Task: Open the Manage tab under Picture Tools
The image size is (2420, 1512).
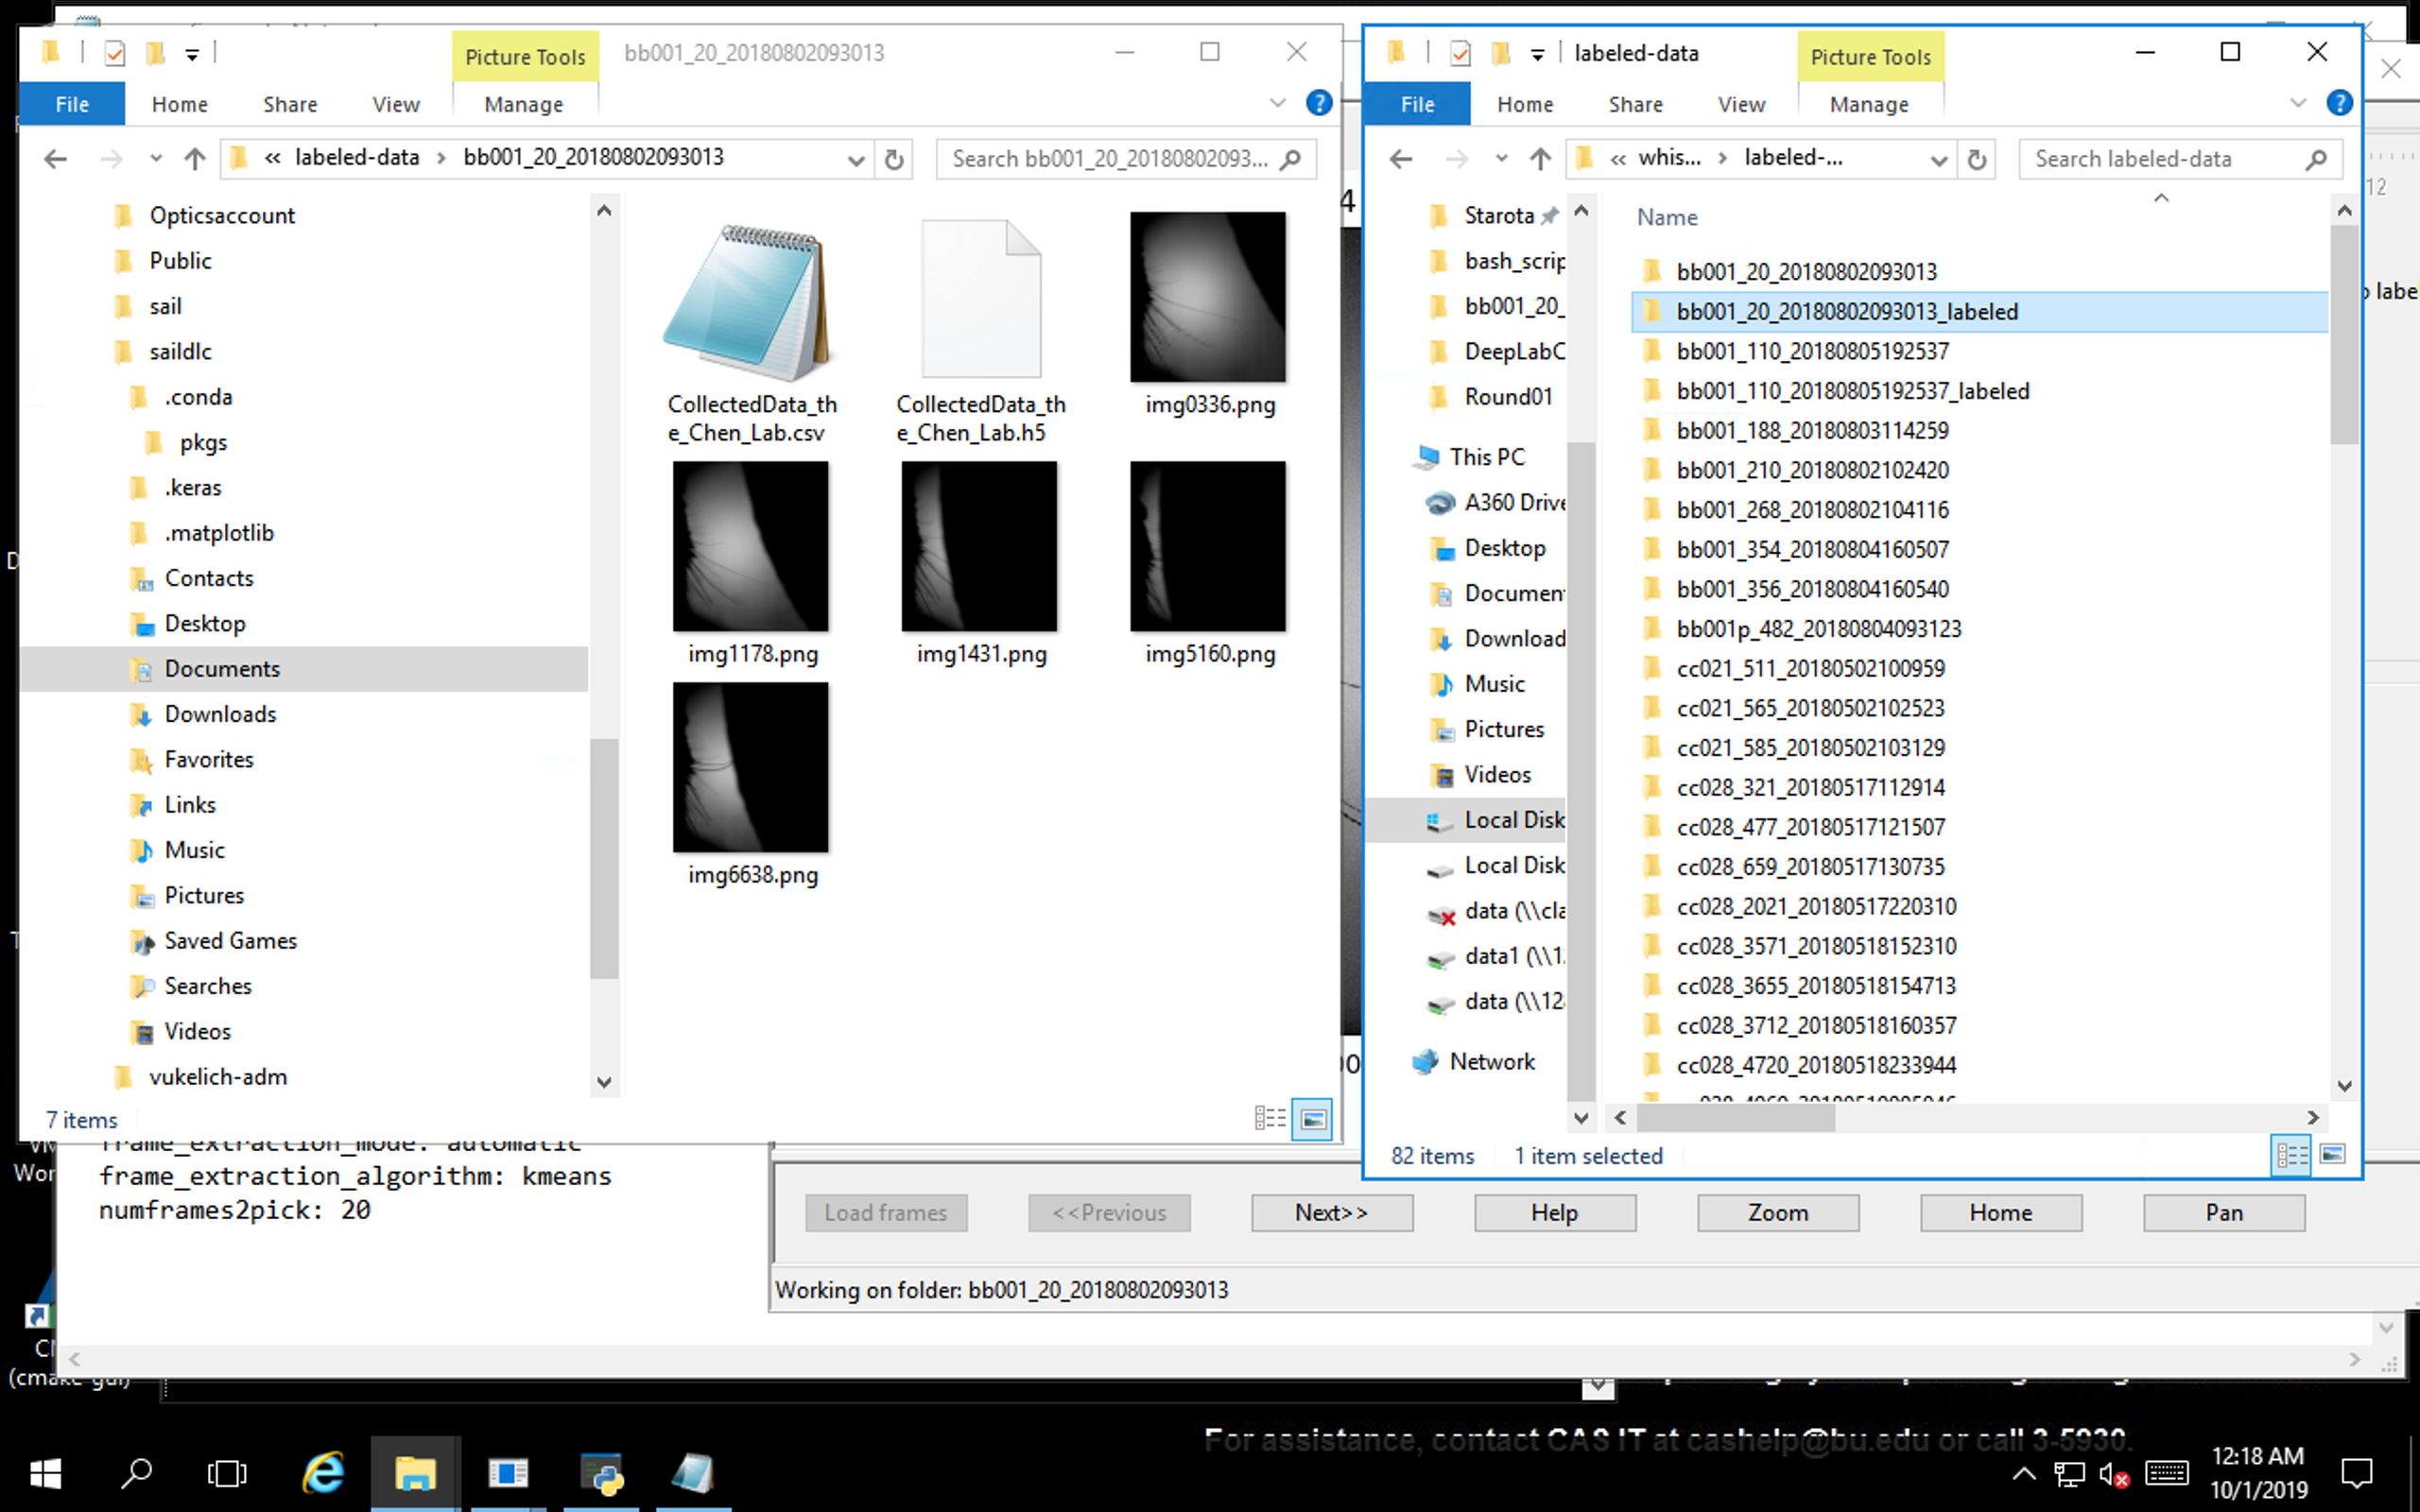Action: point(523,103)
